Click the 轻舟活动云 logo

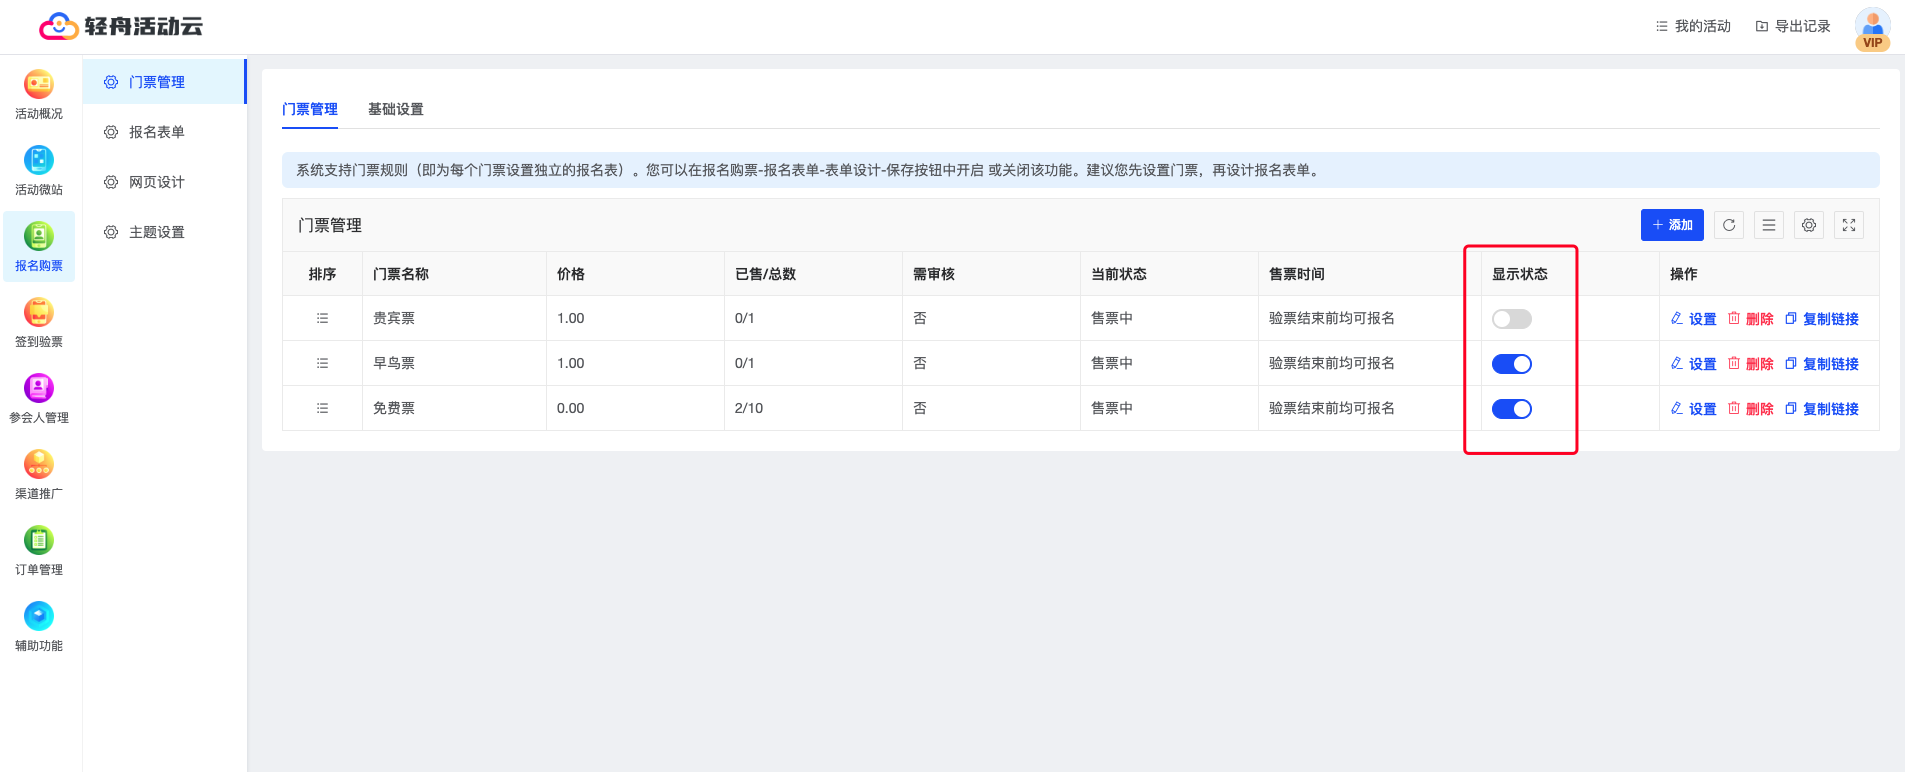coord(121,26)
